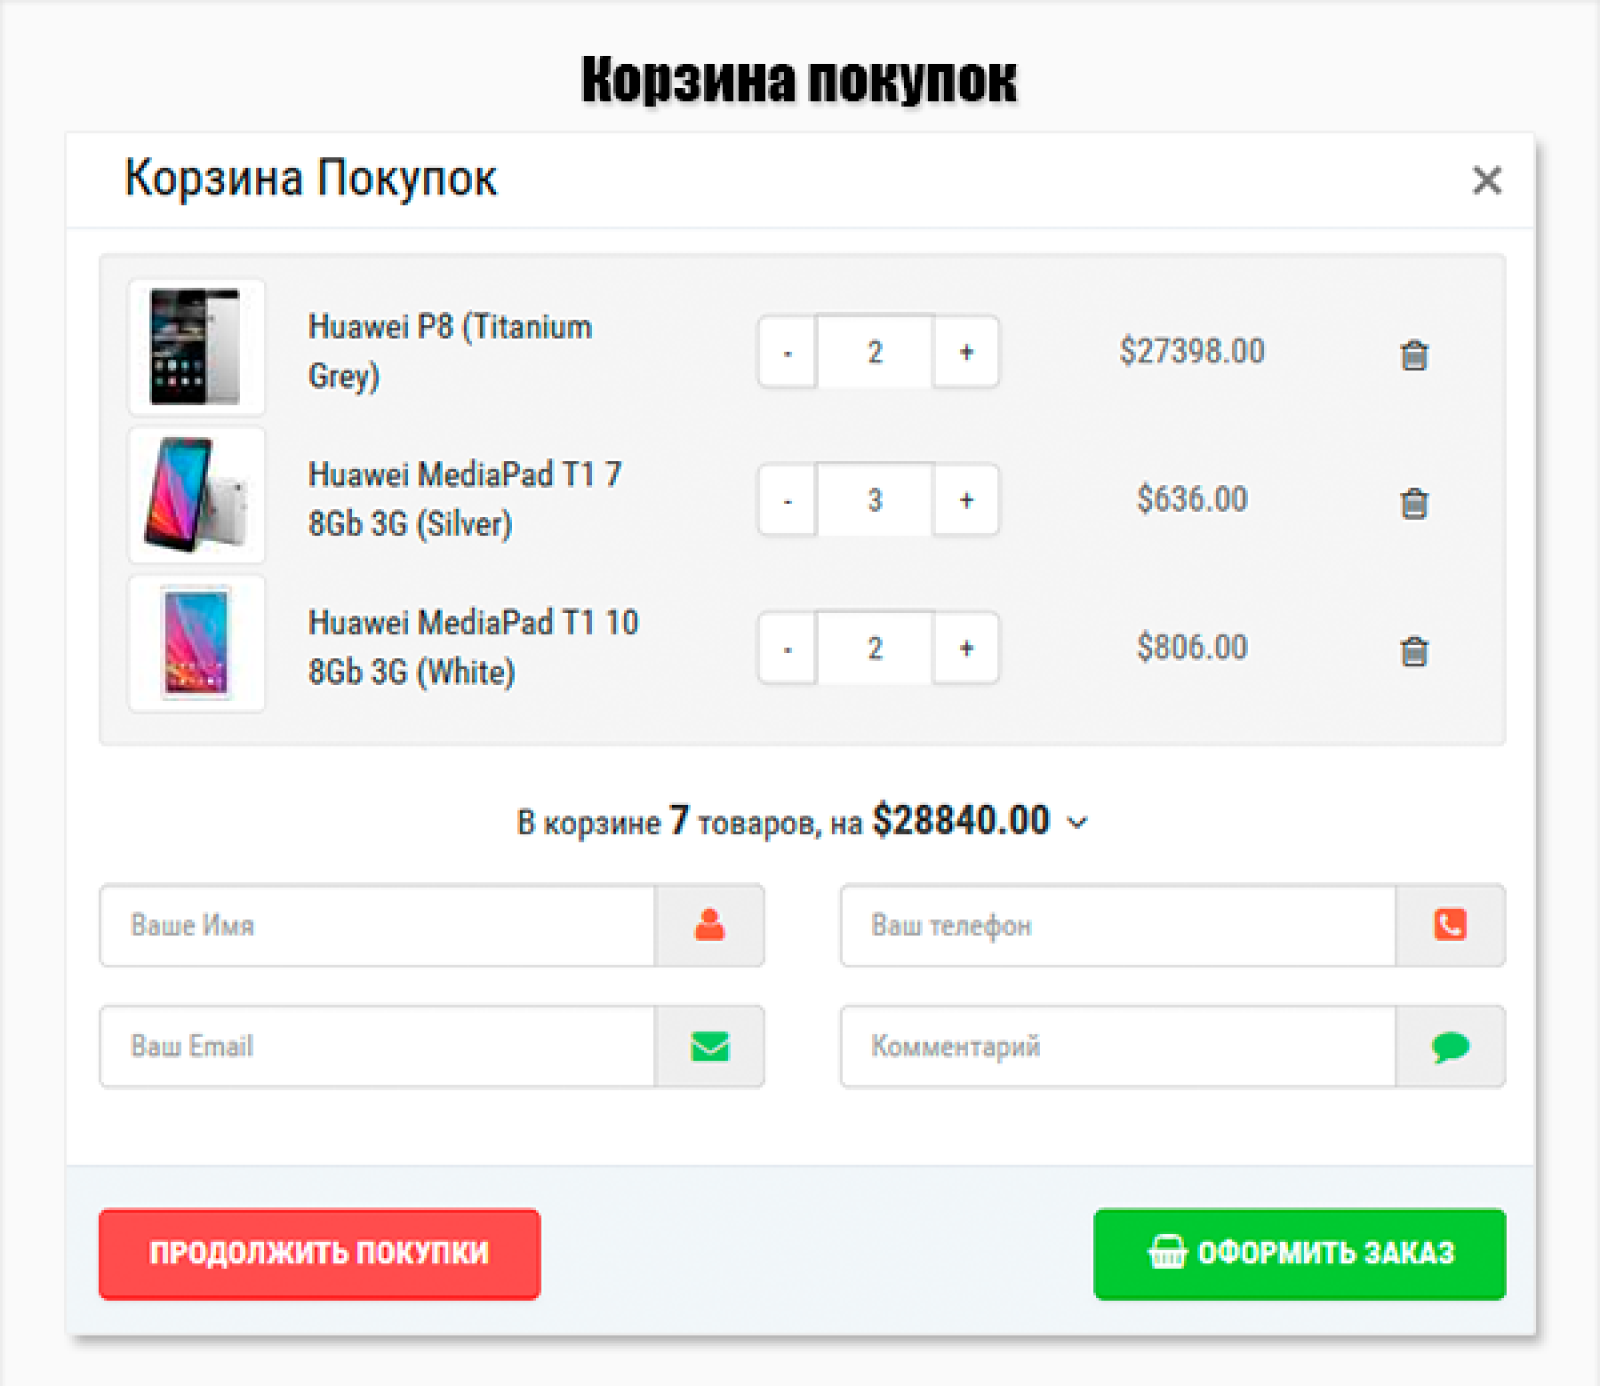The width and height of the screenshot is (1600, 1387).
Task: Increase quantity of Huawei P8
Action: pos(966,352)
